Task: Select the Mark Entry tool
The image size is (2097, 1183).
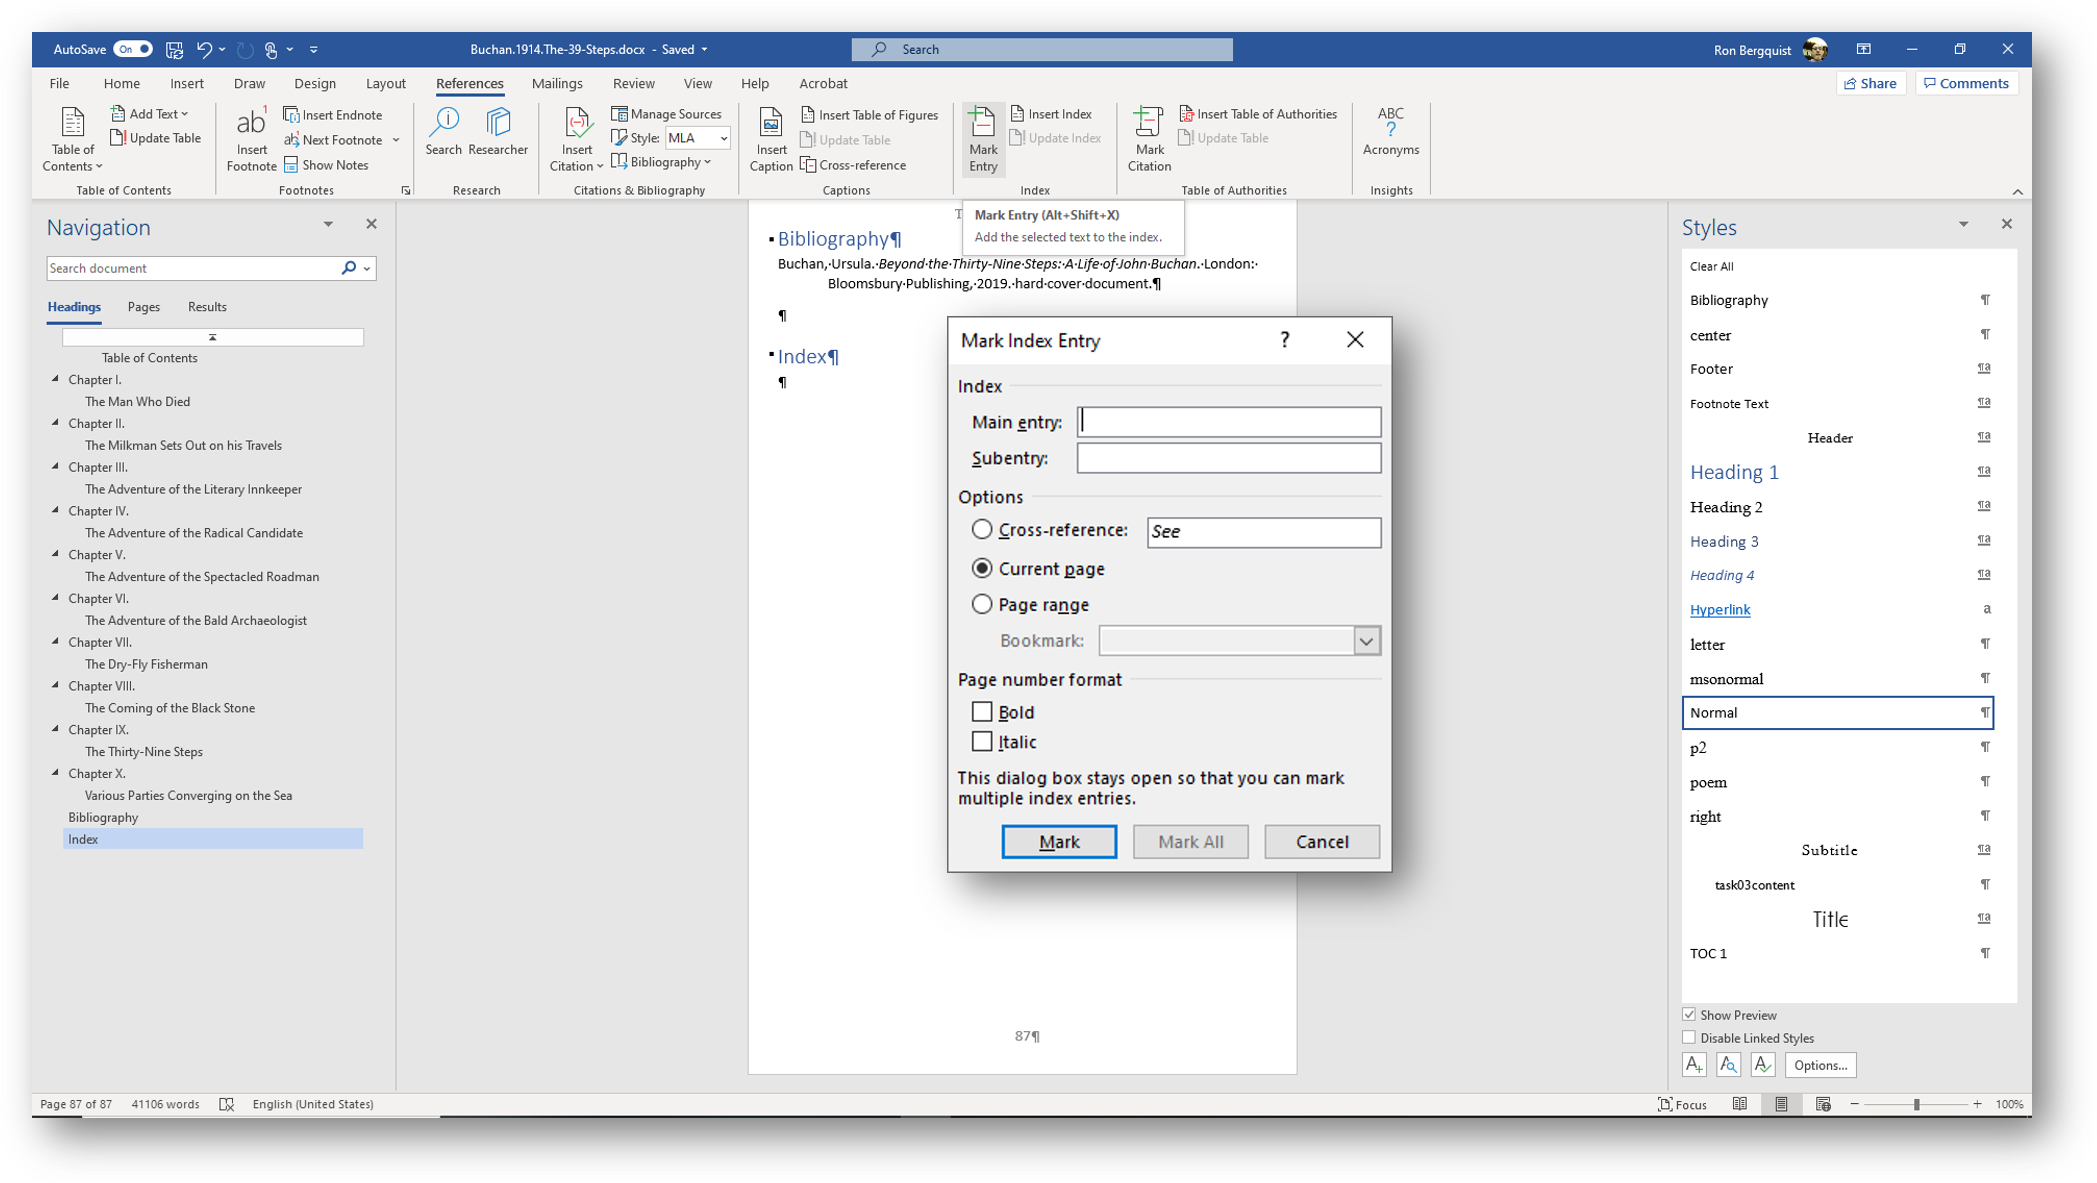Action: coord(982,139)
